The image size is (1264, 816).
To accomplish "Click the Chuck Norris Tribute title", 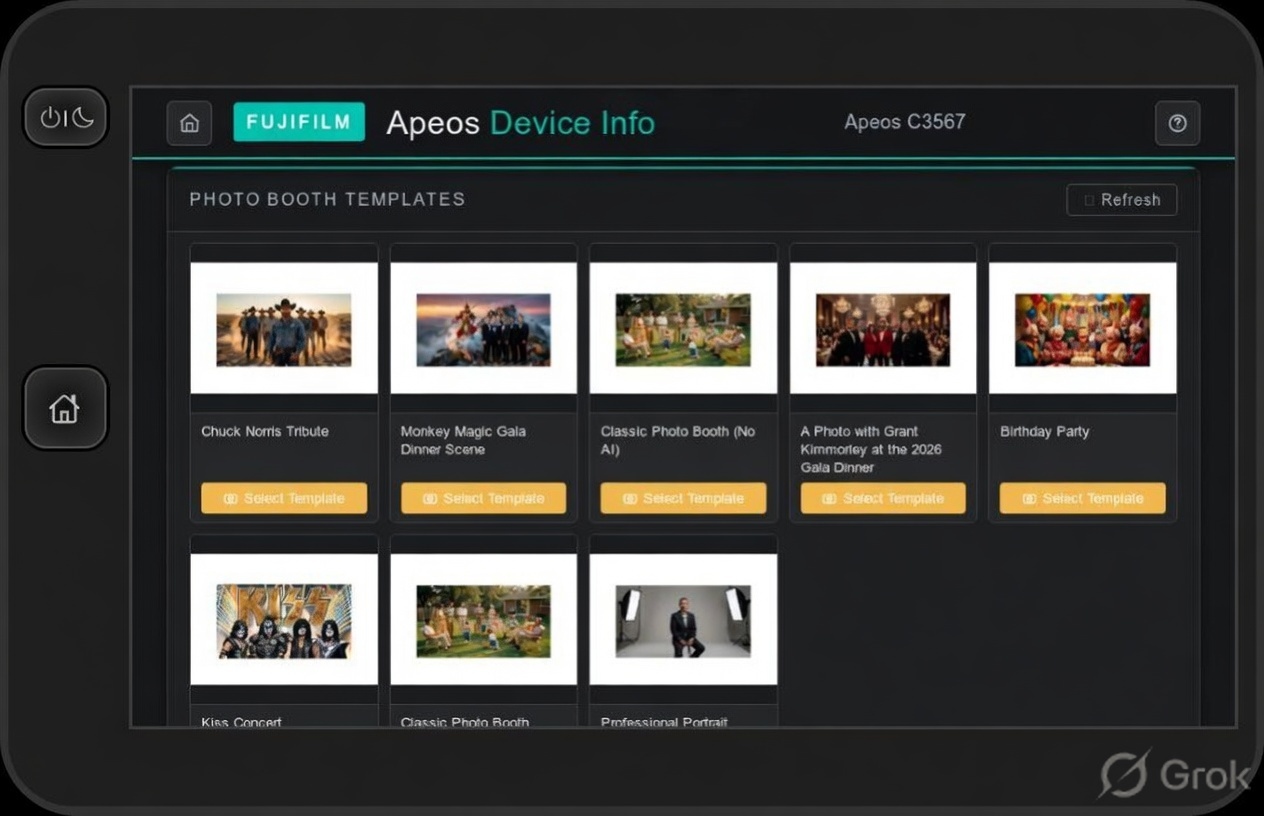I will [265, 432].
